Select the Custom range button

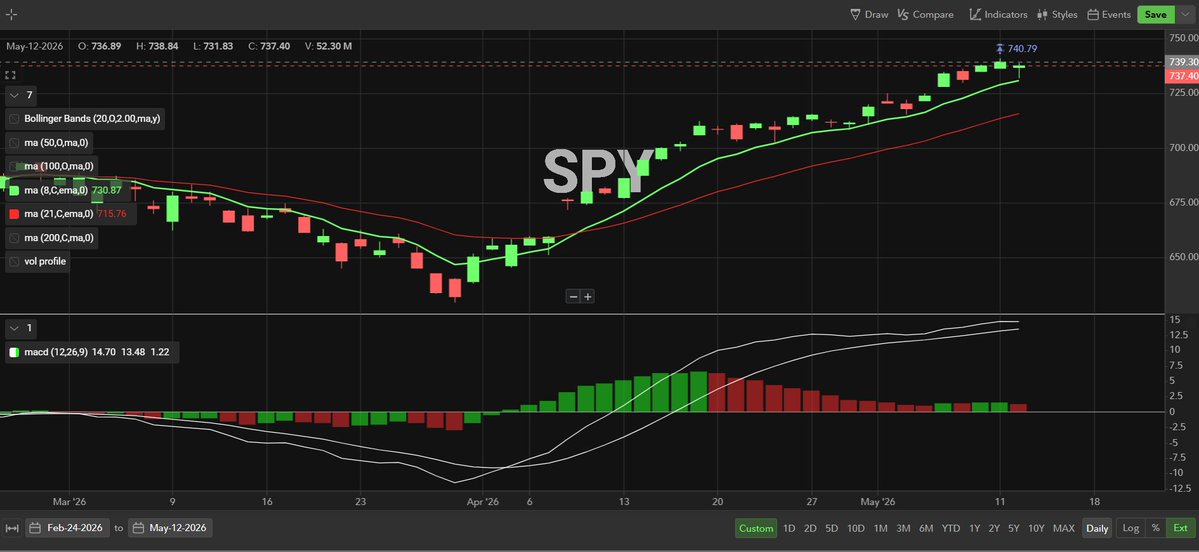[755, 528]
